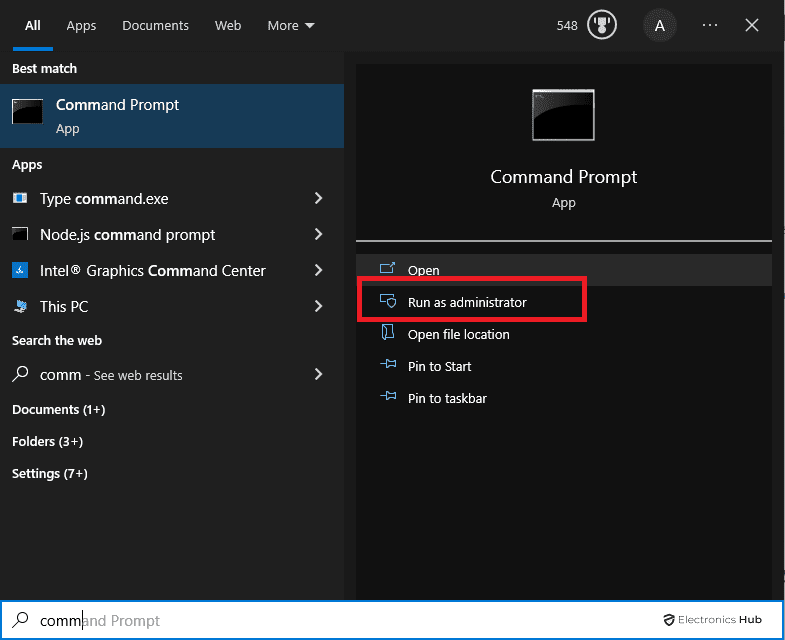Viewport: 785px width, 640px height.
Task: Click the Pin to Start pin icon
Action: pos(388,364)
